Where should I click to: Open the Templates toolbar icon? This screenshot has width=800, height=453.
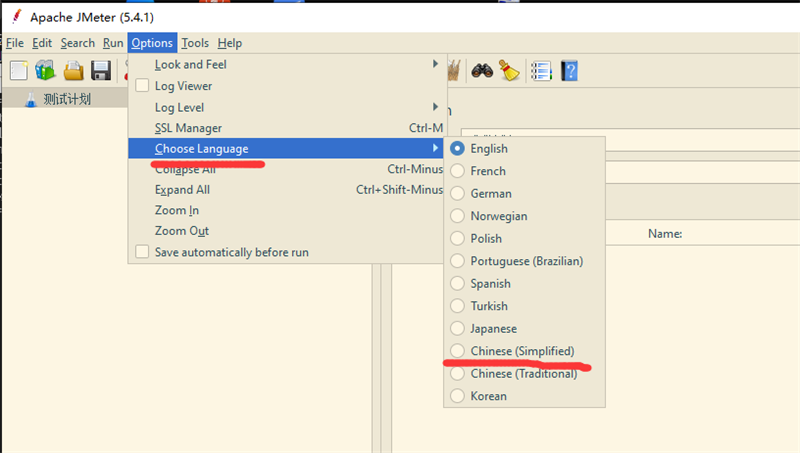point(45,70)
